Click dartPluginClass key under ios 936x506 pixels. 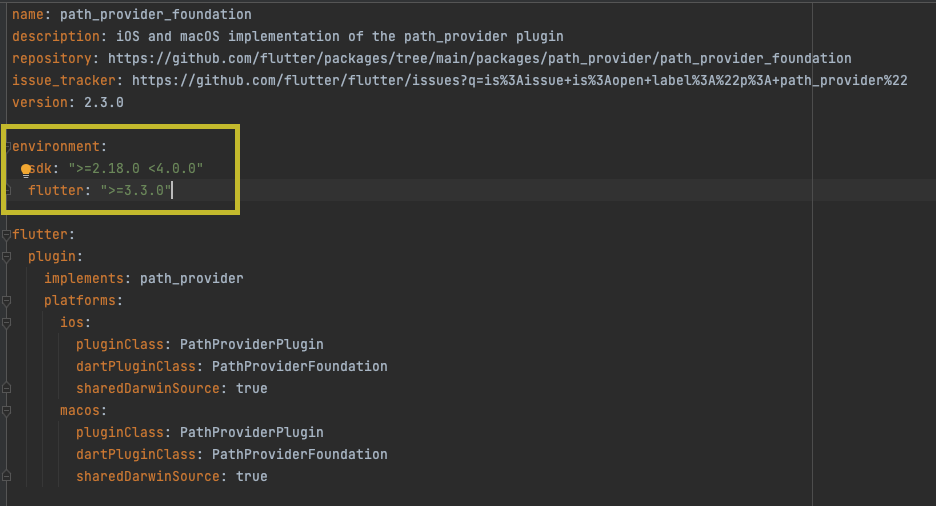pyautogui.click(x=136, y=366)
